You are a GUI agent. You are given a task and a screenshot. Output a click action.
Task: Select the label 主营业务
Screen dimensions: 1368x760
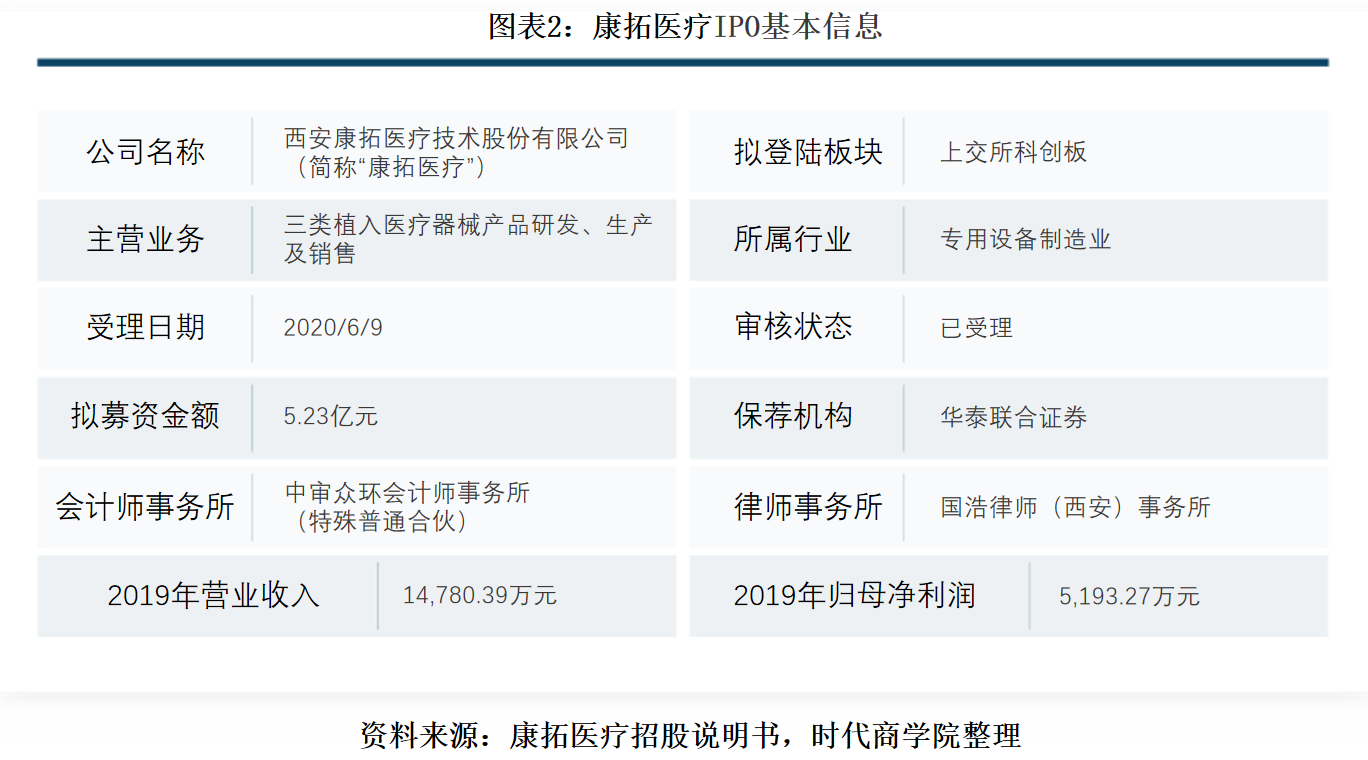pos(145,239)
